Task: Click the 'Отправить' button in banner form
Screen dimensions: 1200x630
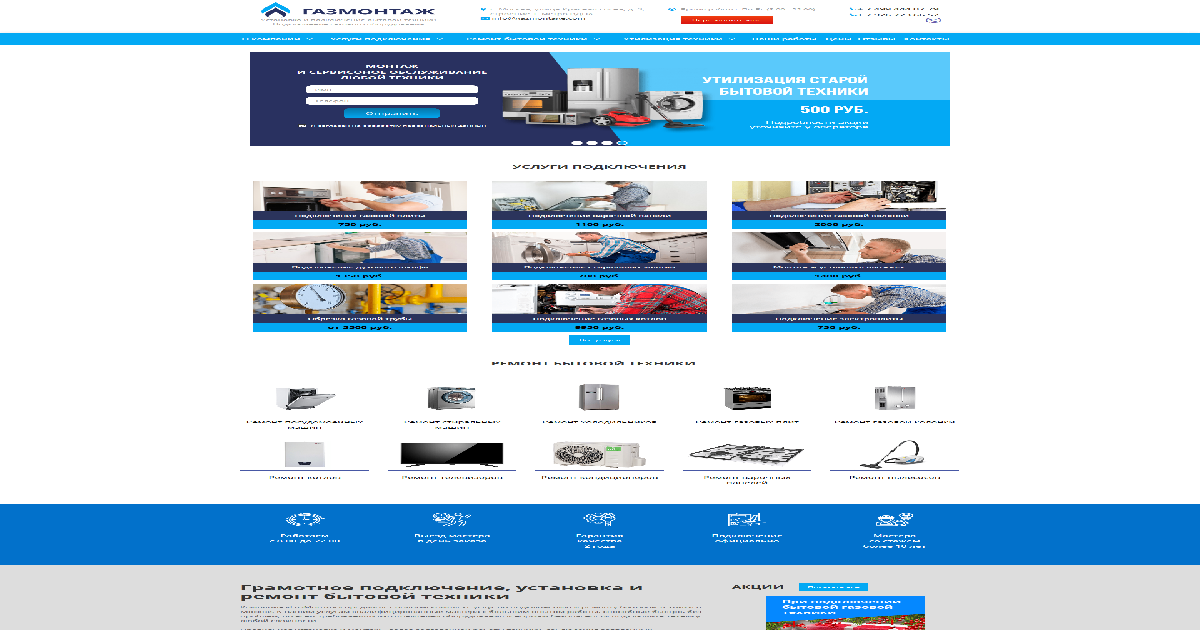Action: click(392, 113)
